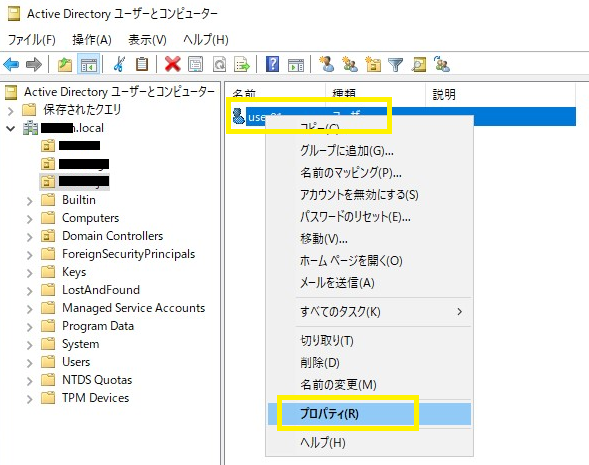Select the TPM Devices tree item
589x465 pixels.
(x=96, y=398)
